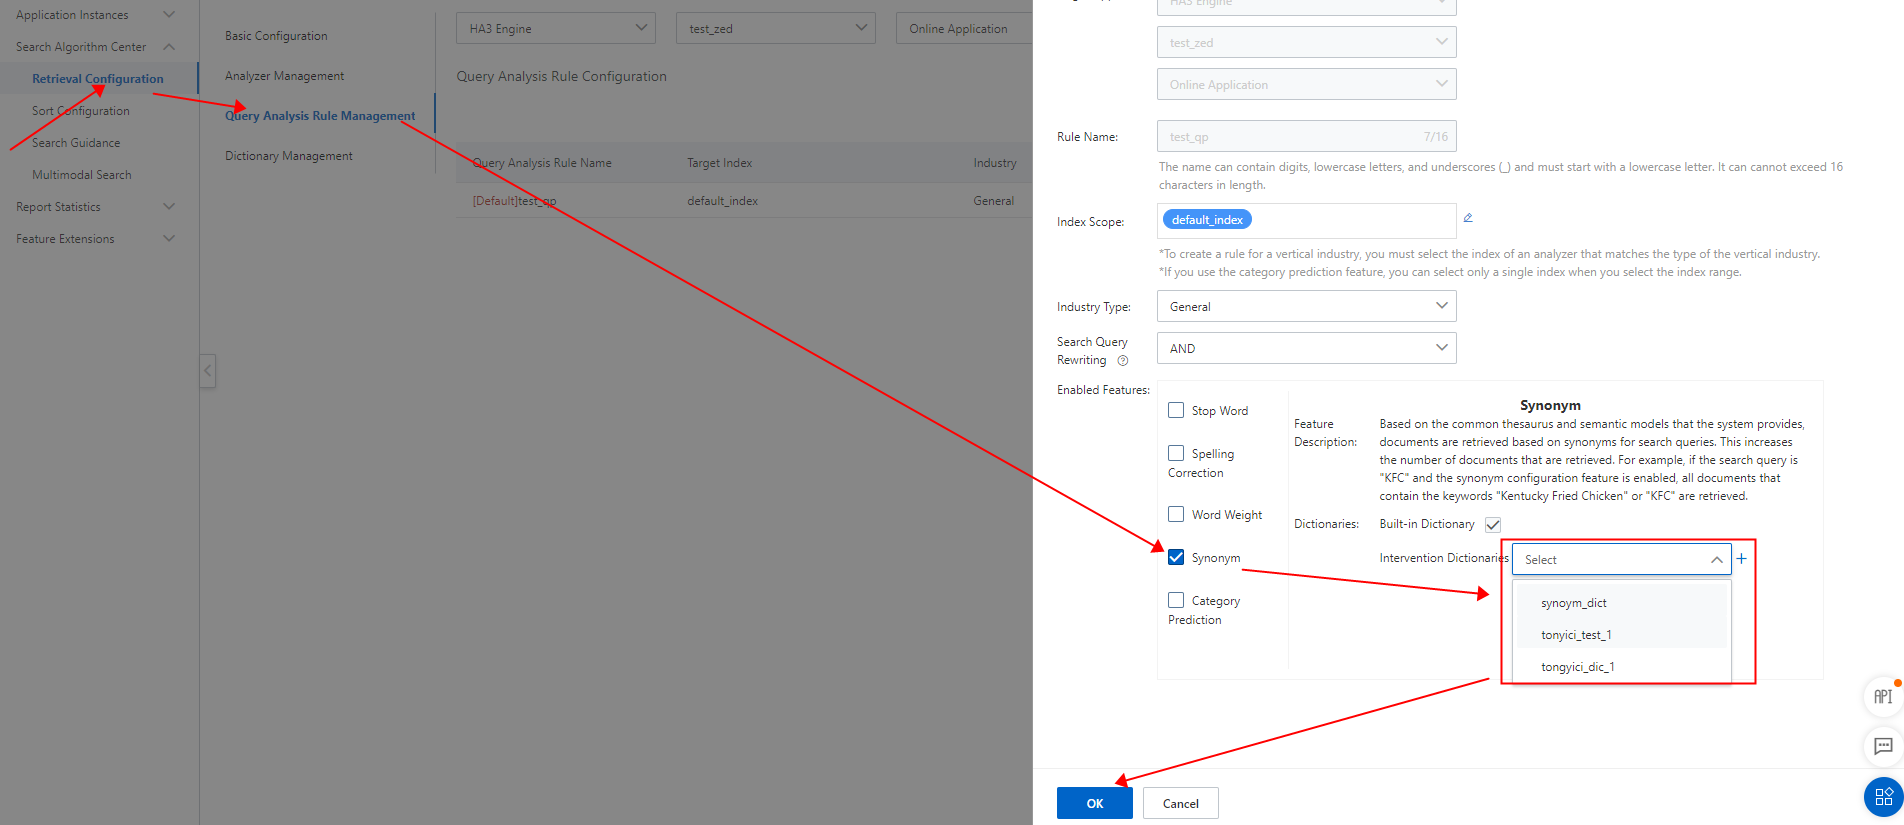The image size is (1904, 825).
Task: Uncheck the Synonym feature checkbox
Action: (x=1176, y=557)
